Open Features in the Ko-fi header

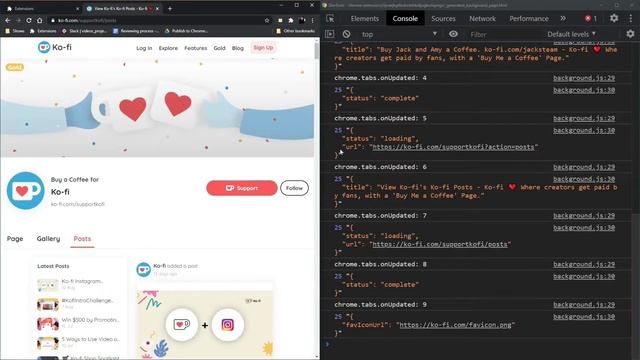196,48
